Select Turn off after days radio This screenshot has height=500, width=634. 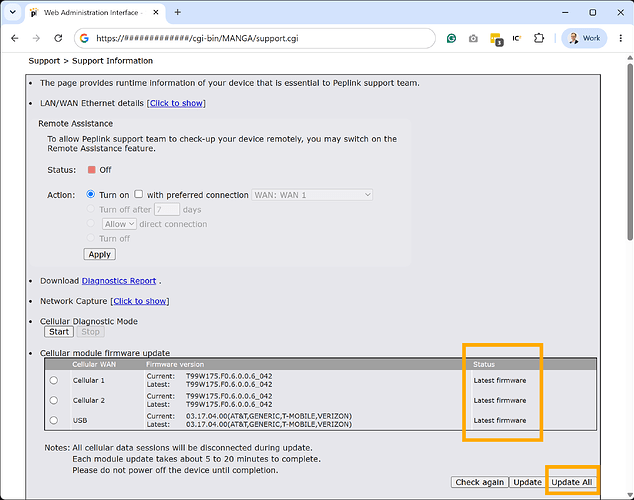91,209
